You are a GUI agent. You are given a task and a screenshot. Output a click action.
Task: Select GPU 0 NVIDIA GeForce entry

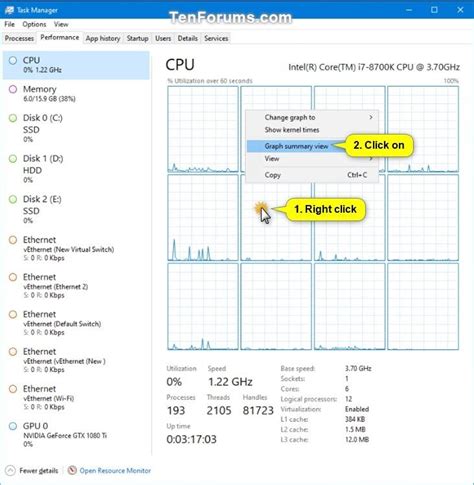coord(76,435)
